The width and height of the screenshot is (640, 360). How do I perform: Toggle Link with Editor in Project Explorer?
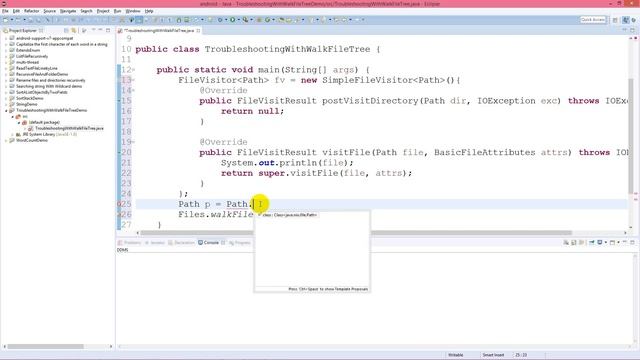(x=73, y=31)
